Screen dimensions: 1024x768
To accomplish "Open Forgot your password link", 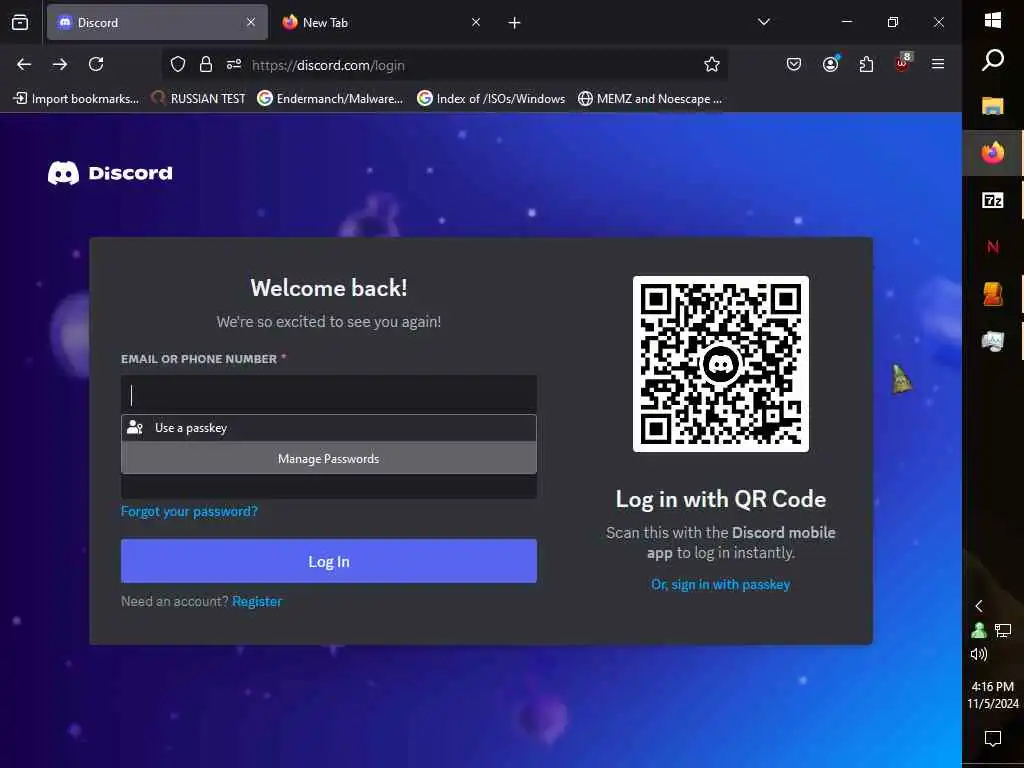I will [x=189, y=511].
